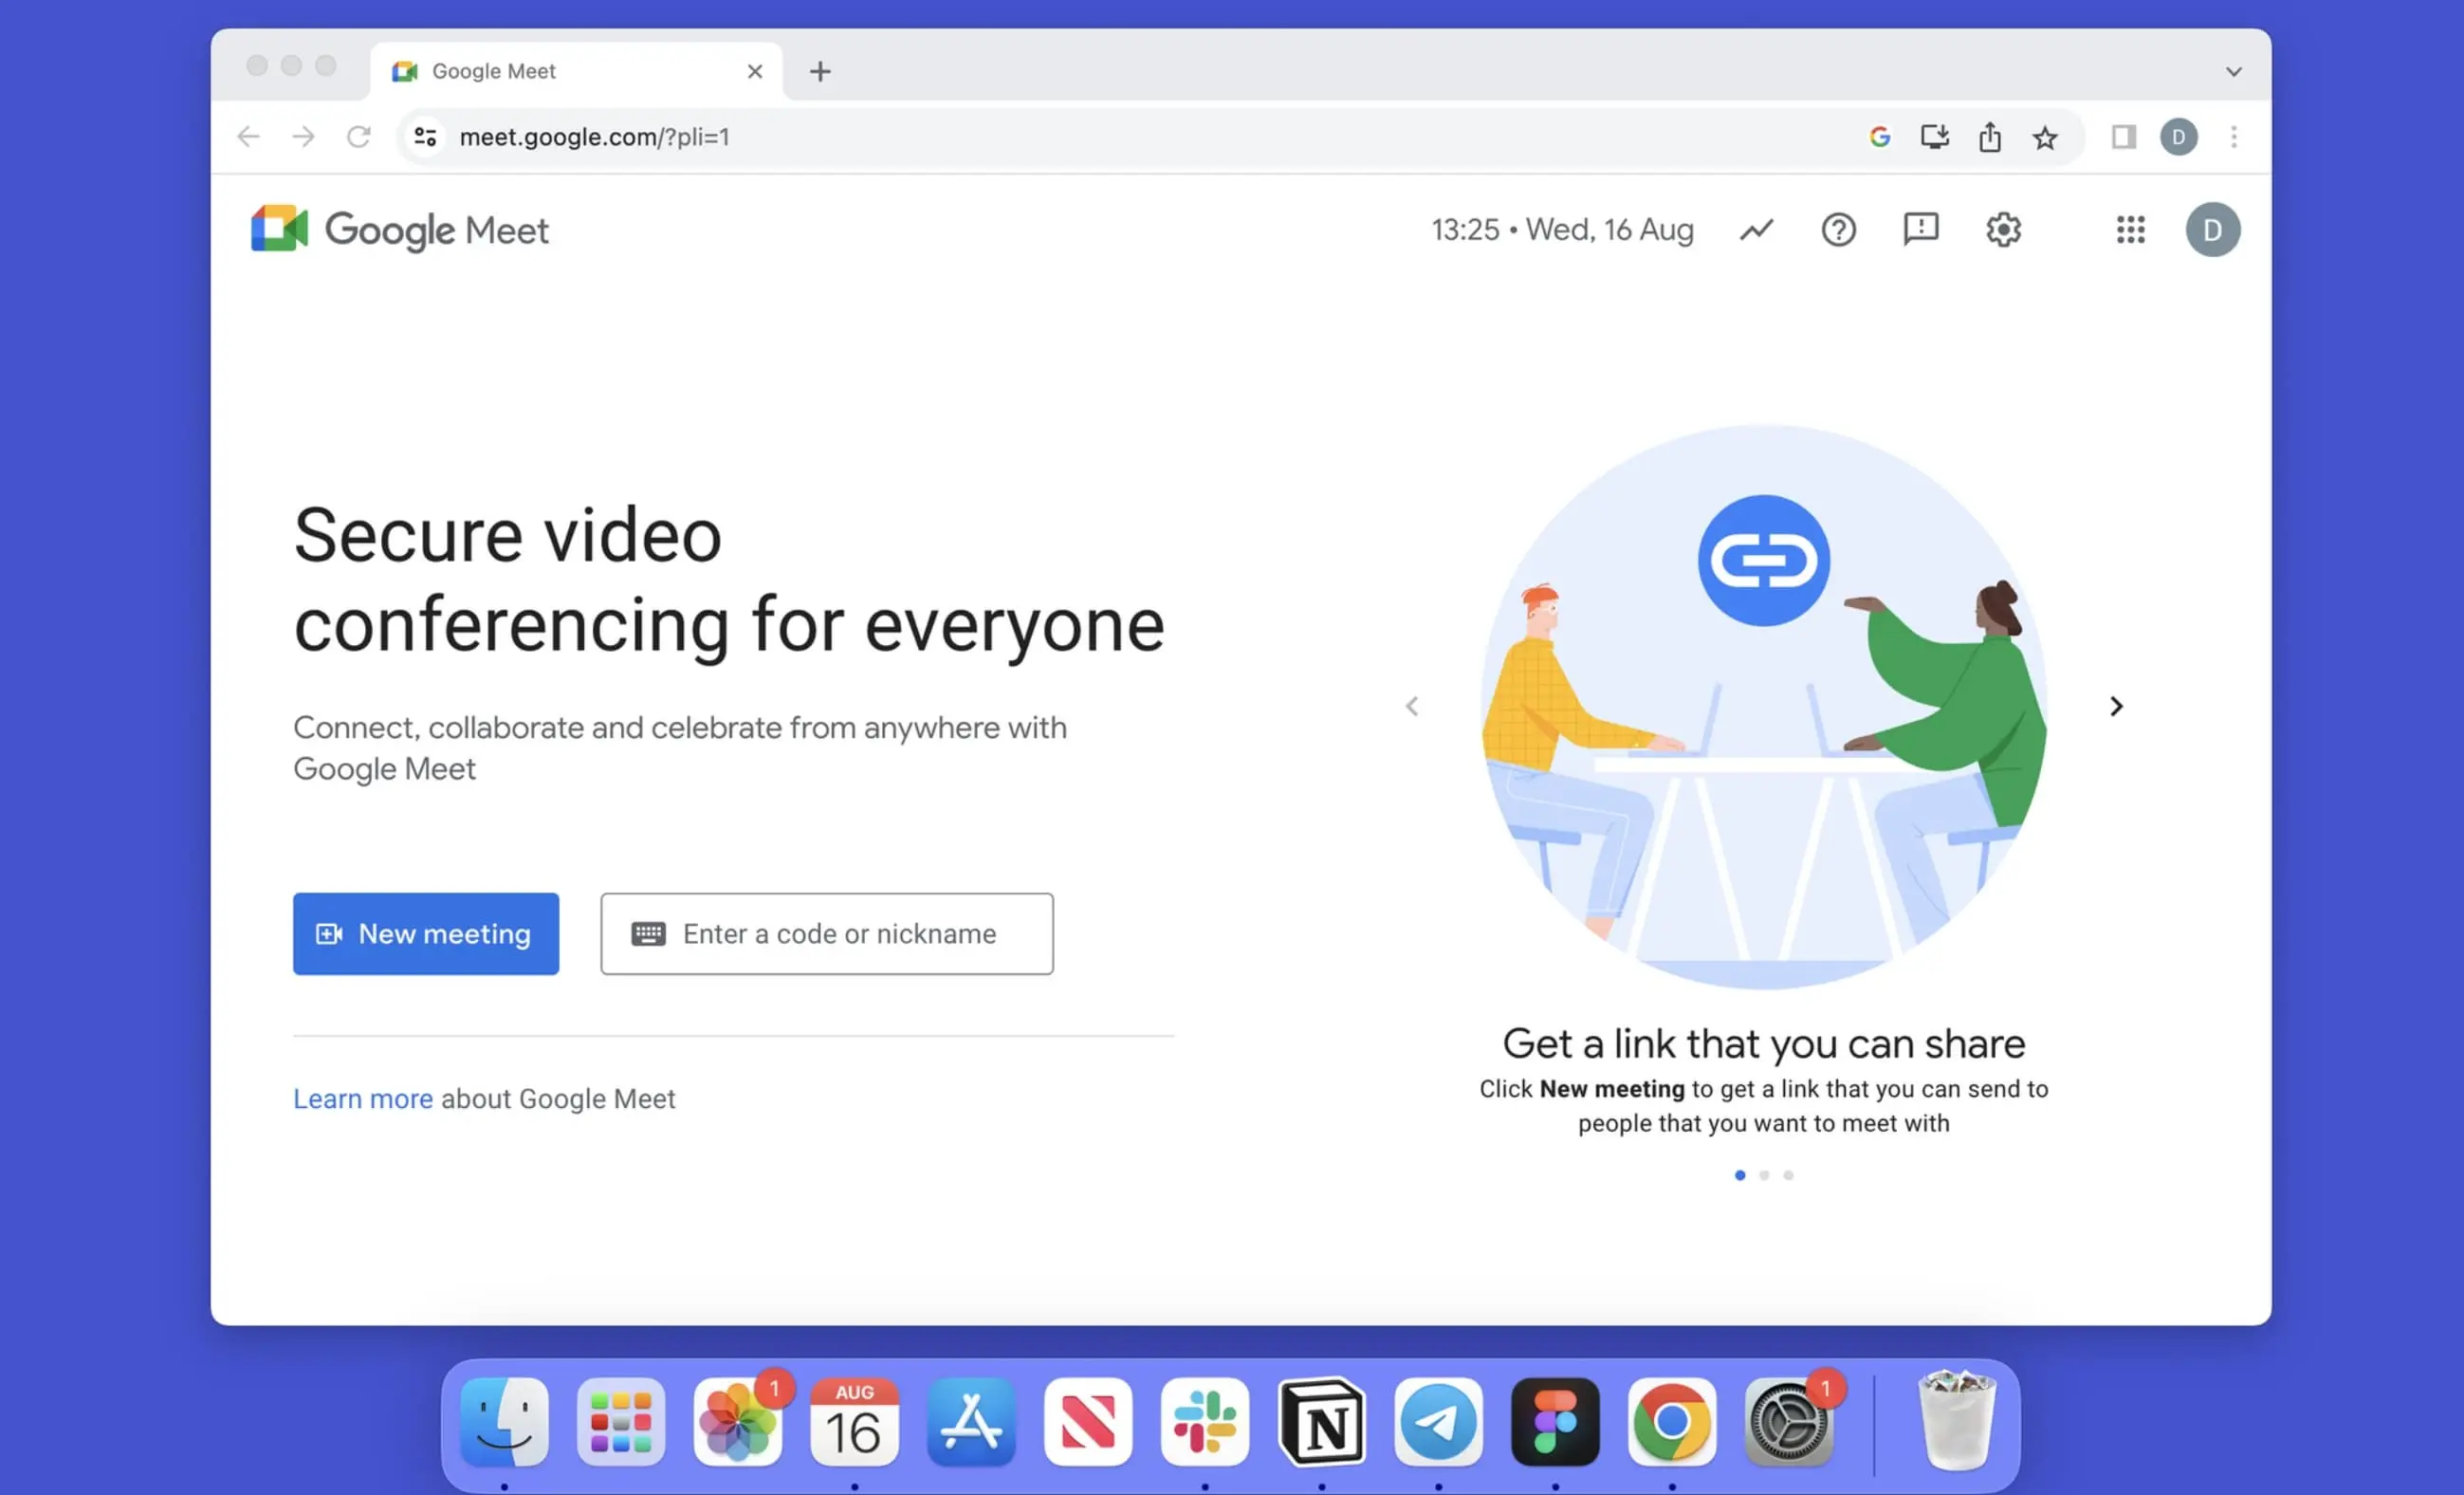
Task: Click the Google account avatar
Action: point(2213,230)
